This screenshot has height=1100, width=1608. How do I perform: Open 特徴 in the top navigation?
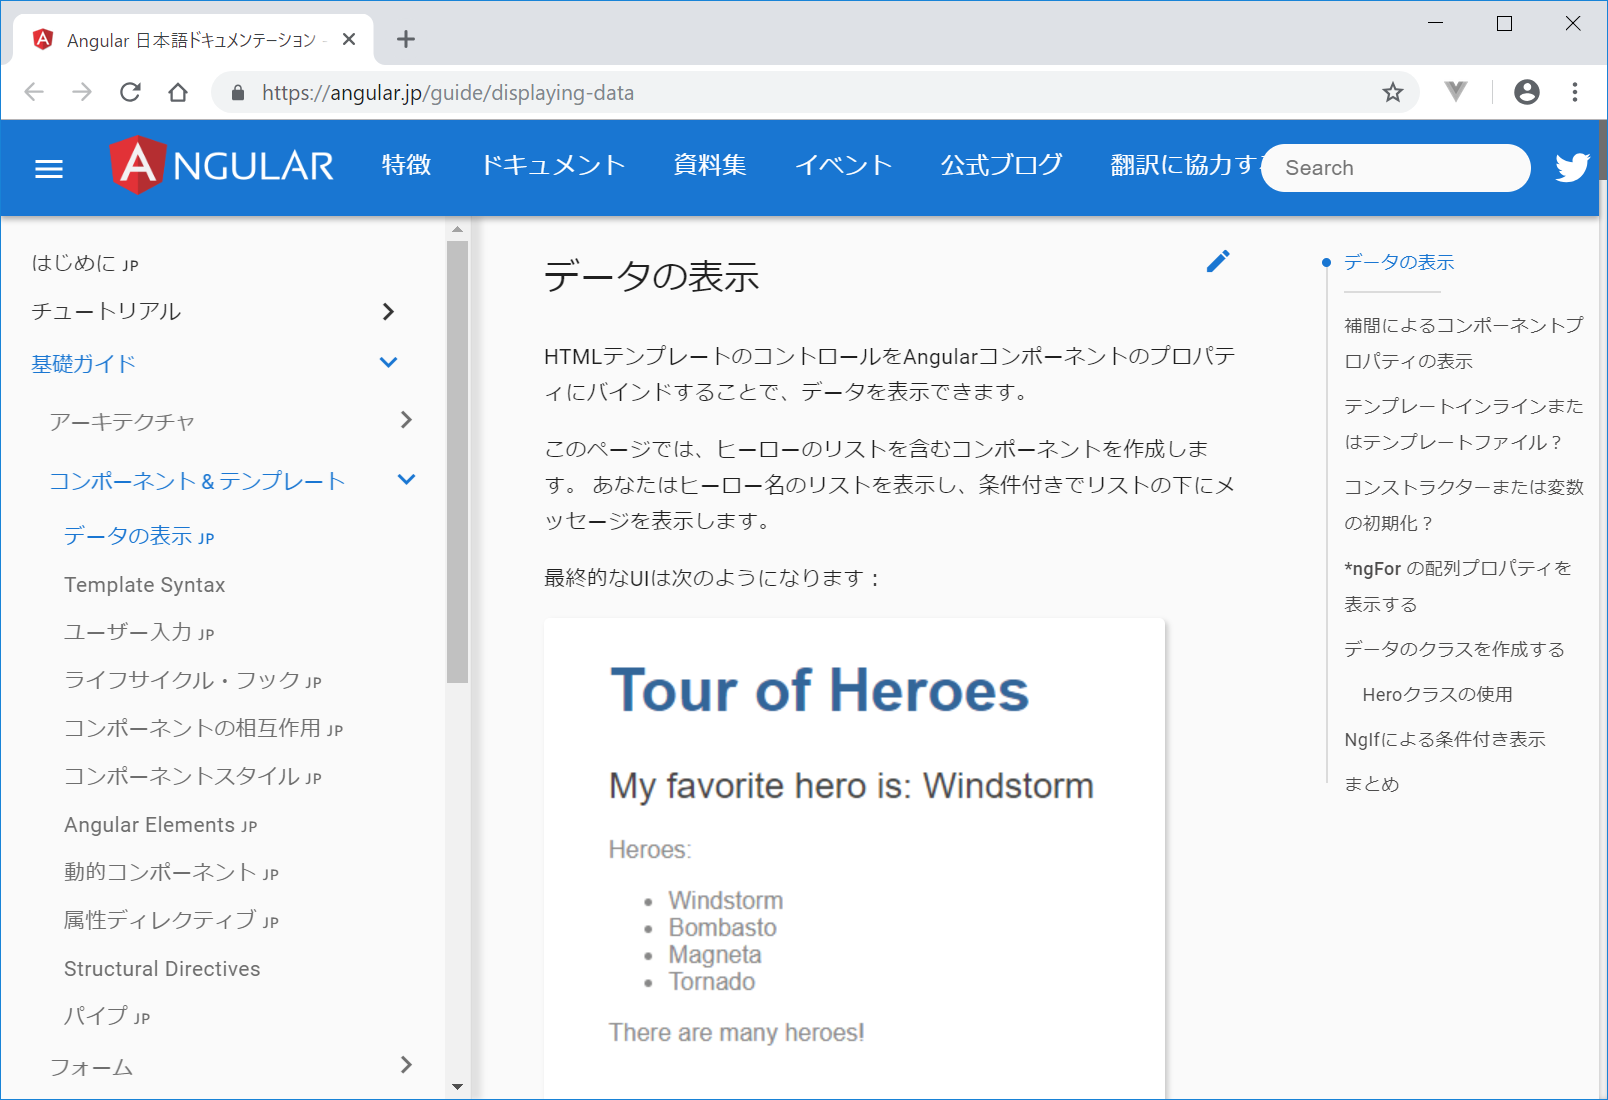407,165
